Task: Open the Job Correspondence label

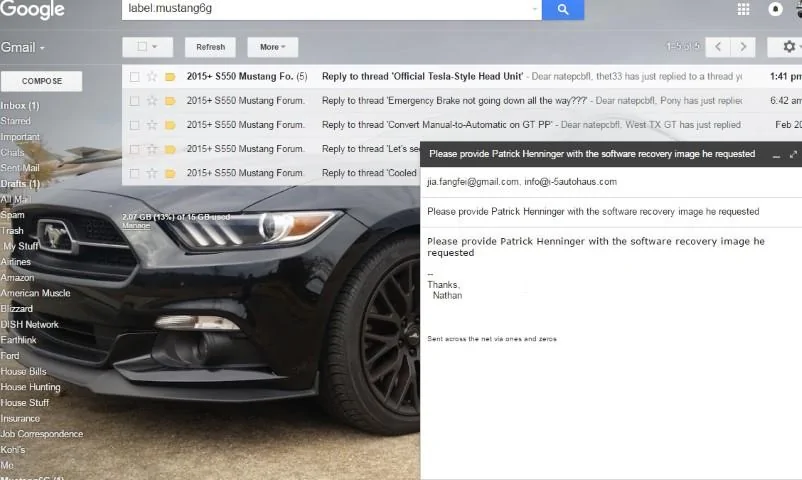Action: [41, 434]
